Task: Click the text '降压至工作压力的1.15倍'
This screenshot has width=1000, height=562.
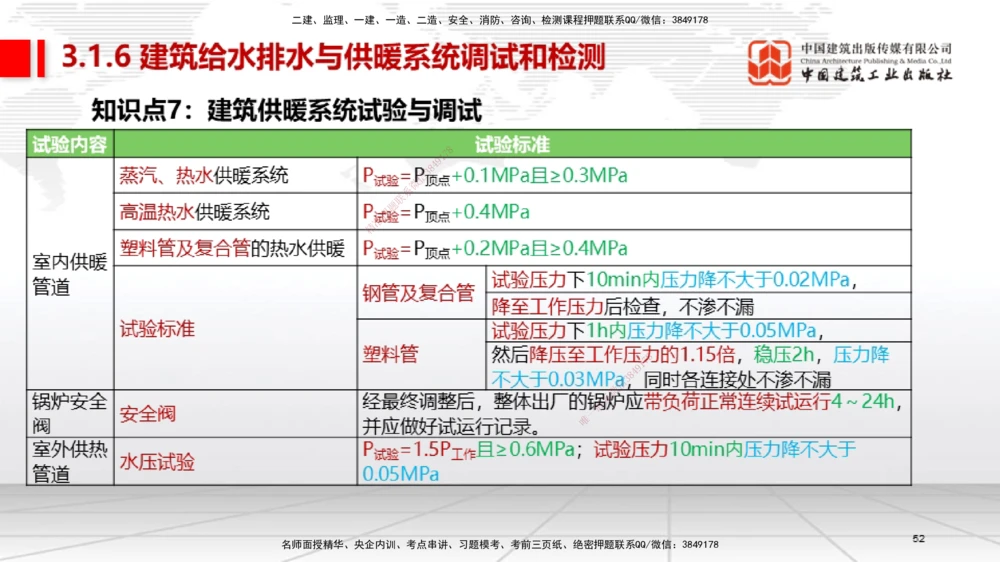Action: pyautogui.click(x=633, y=354)
